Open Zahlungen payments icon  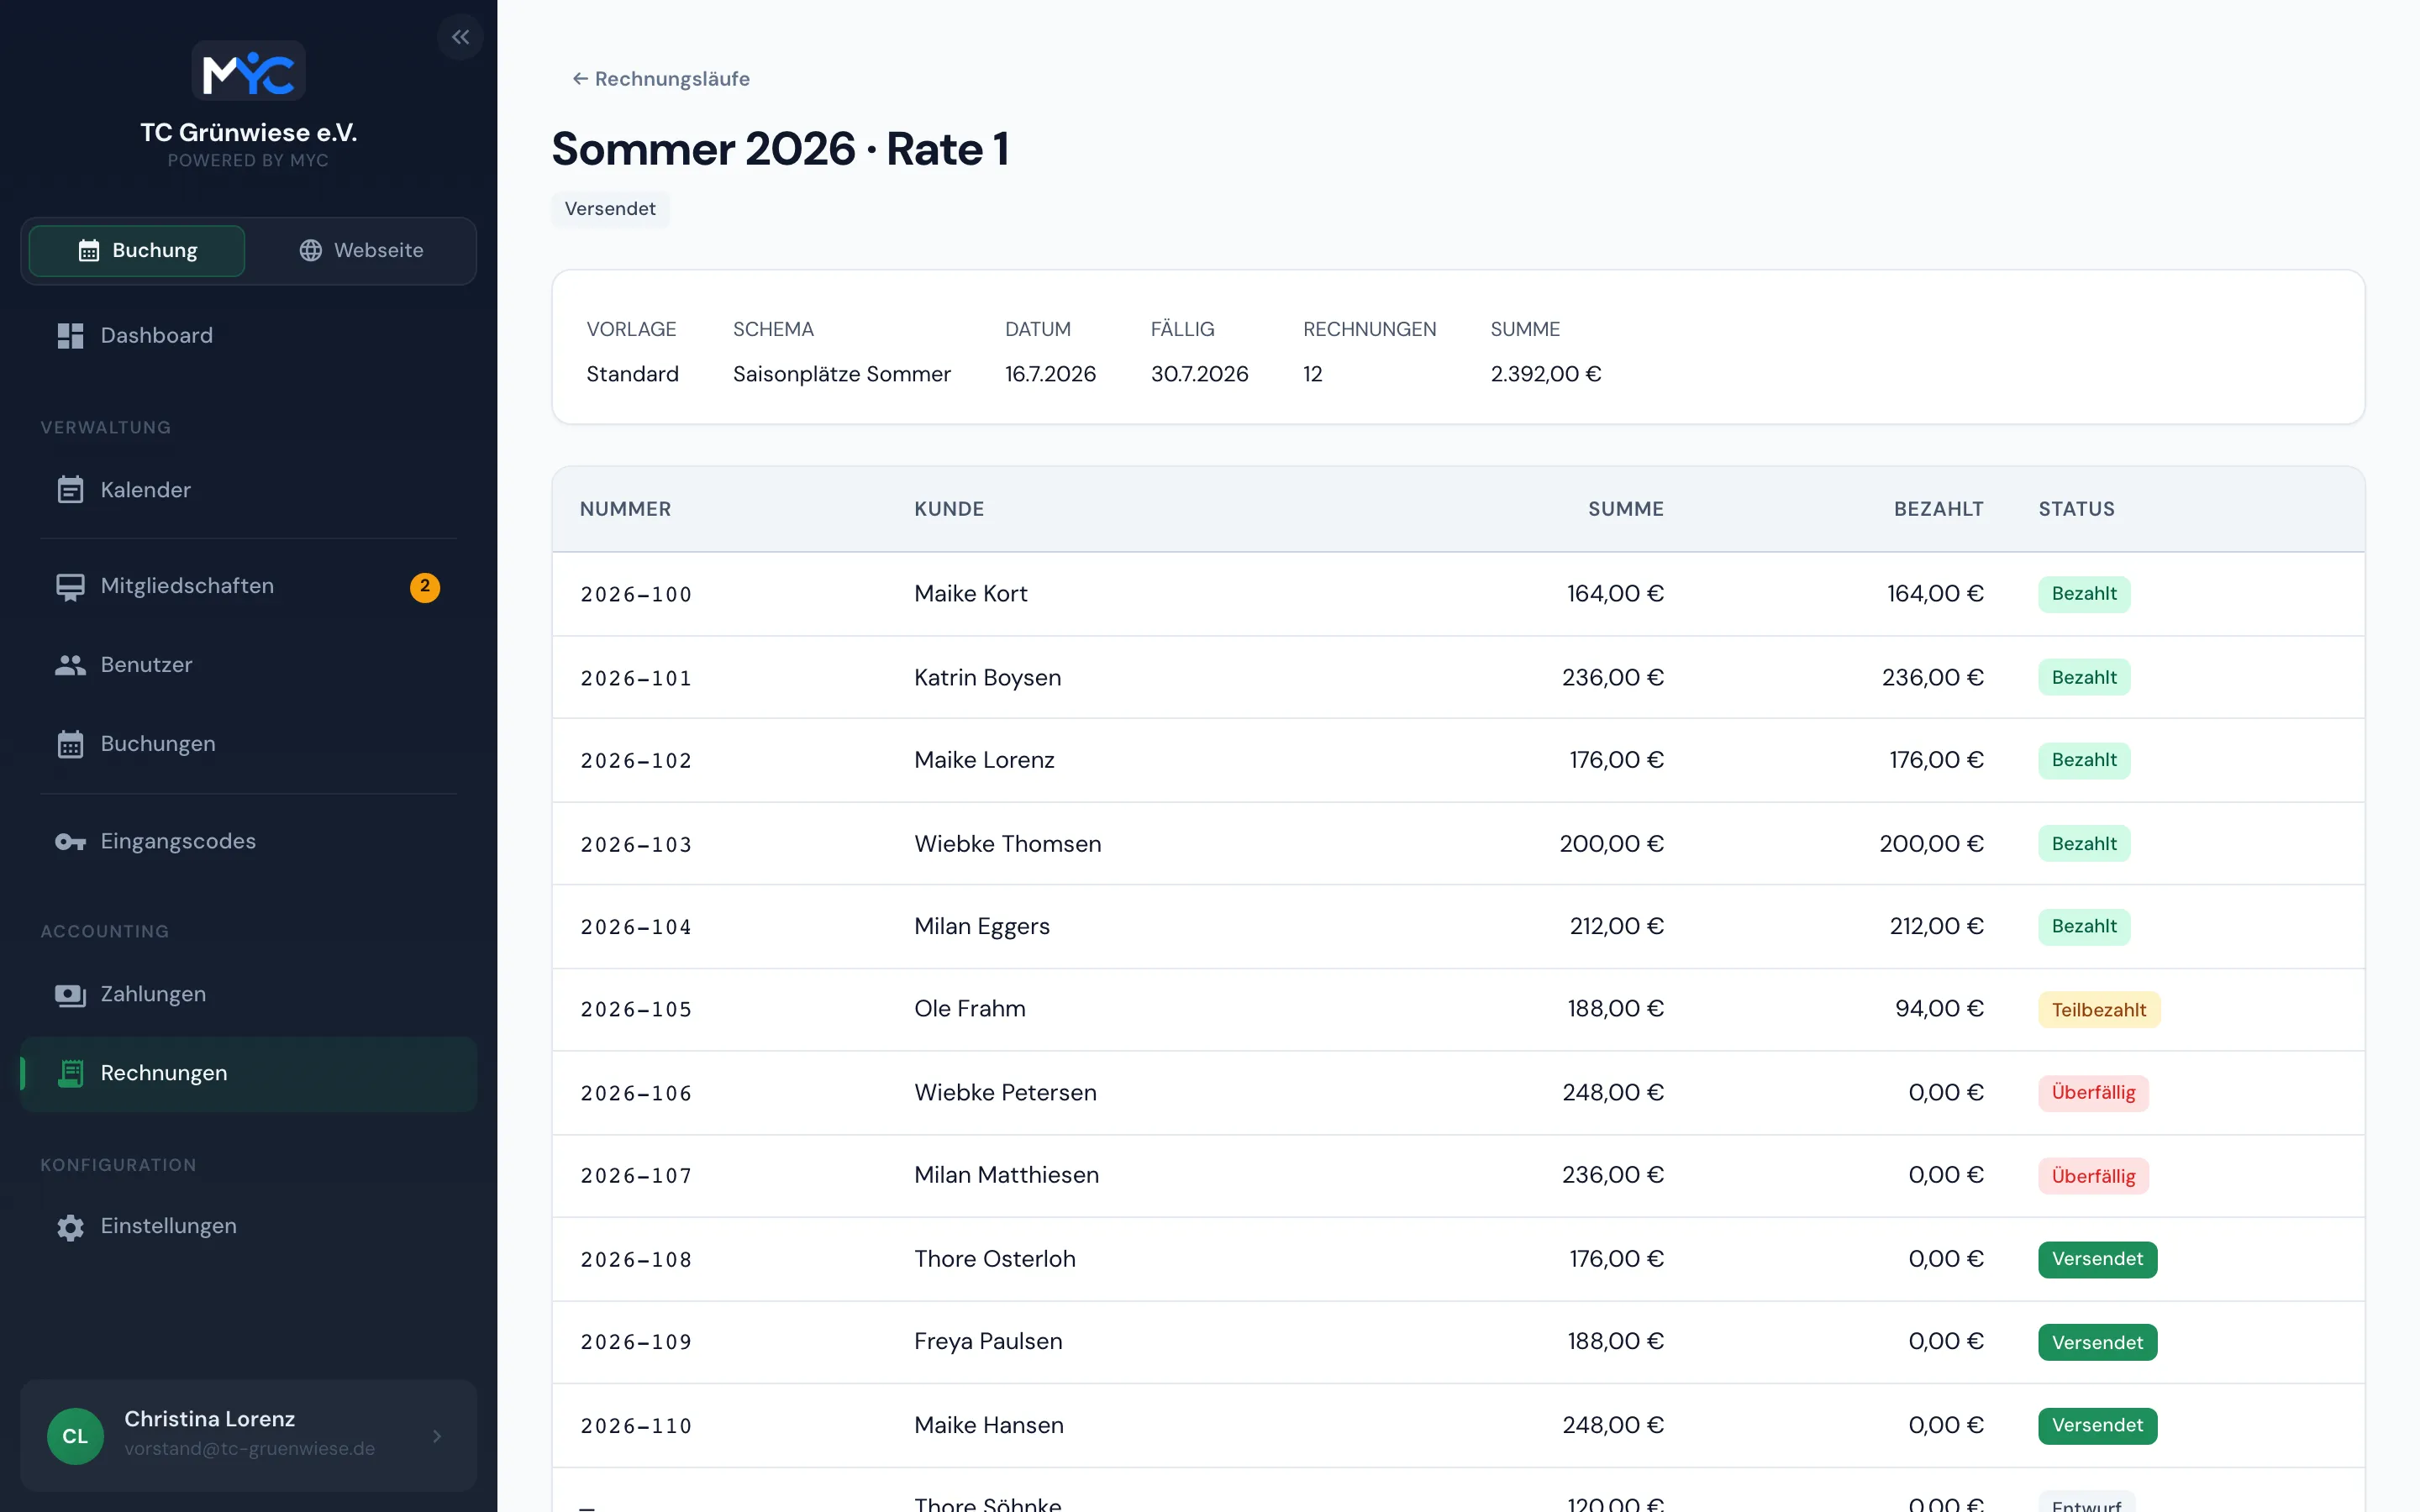click(70, 995)
